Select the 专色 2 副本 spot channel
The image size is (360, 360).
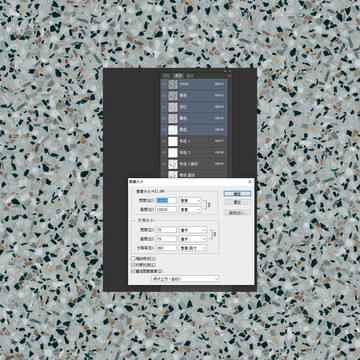pyautogui.click(x=194, y=164)
